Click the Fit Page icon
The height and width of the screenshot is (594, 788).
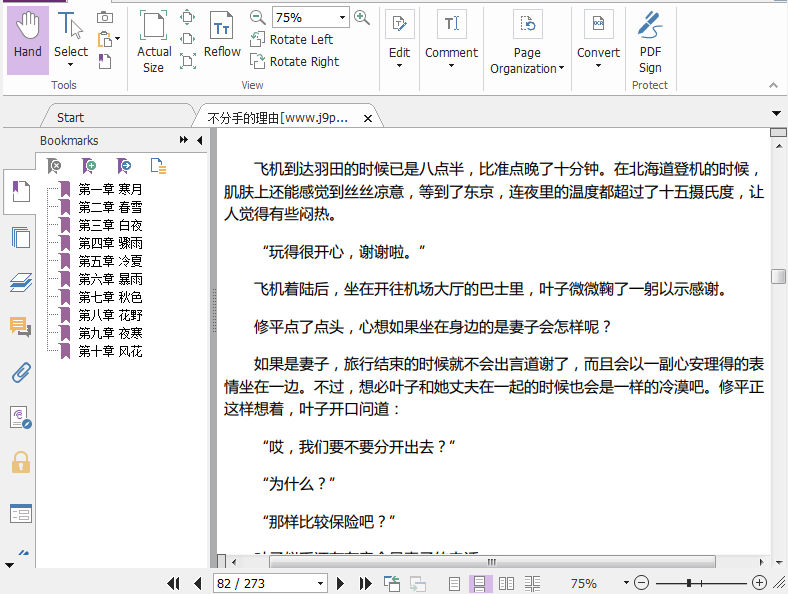coord(187,17)
